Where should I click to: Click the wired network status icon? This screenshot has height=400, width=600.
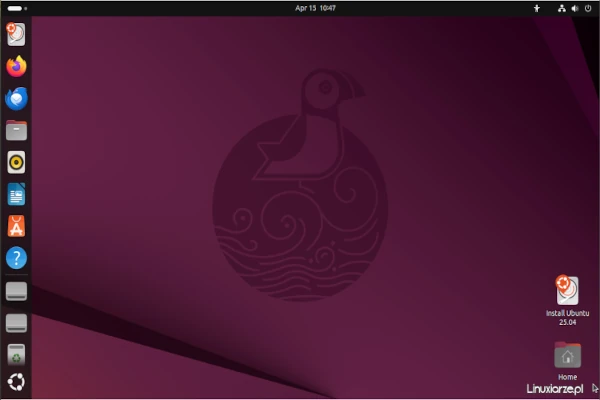coord(560,8)
